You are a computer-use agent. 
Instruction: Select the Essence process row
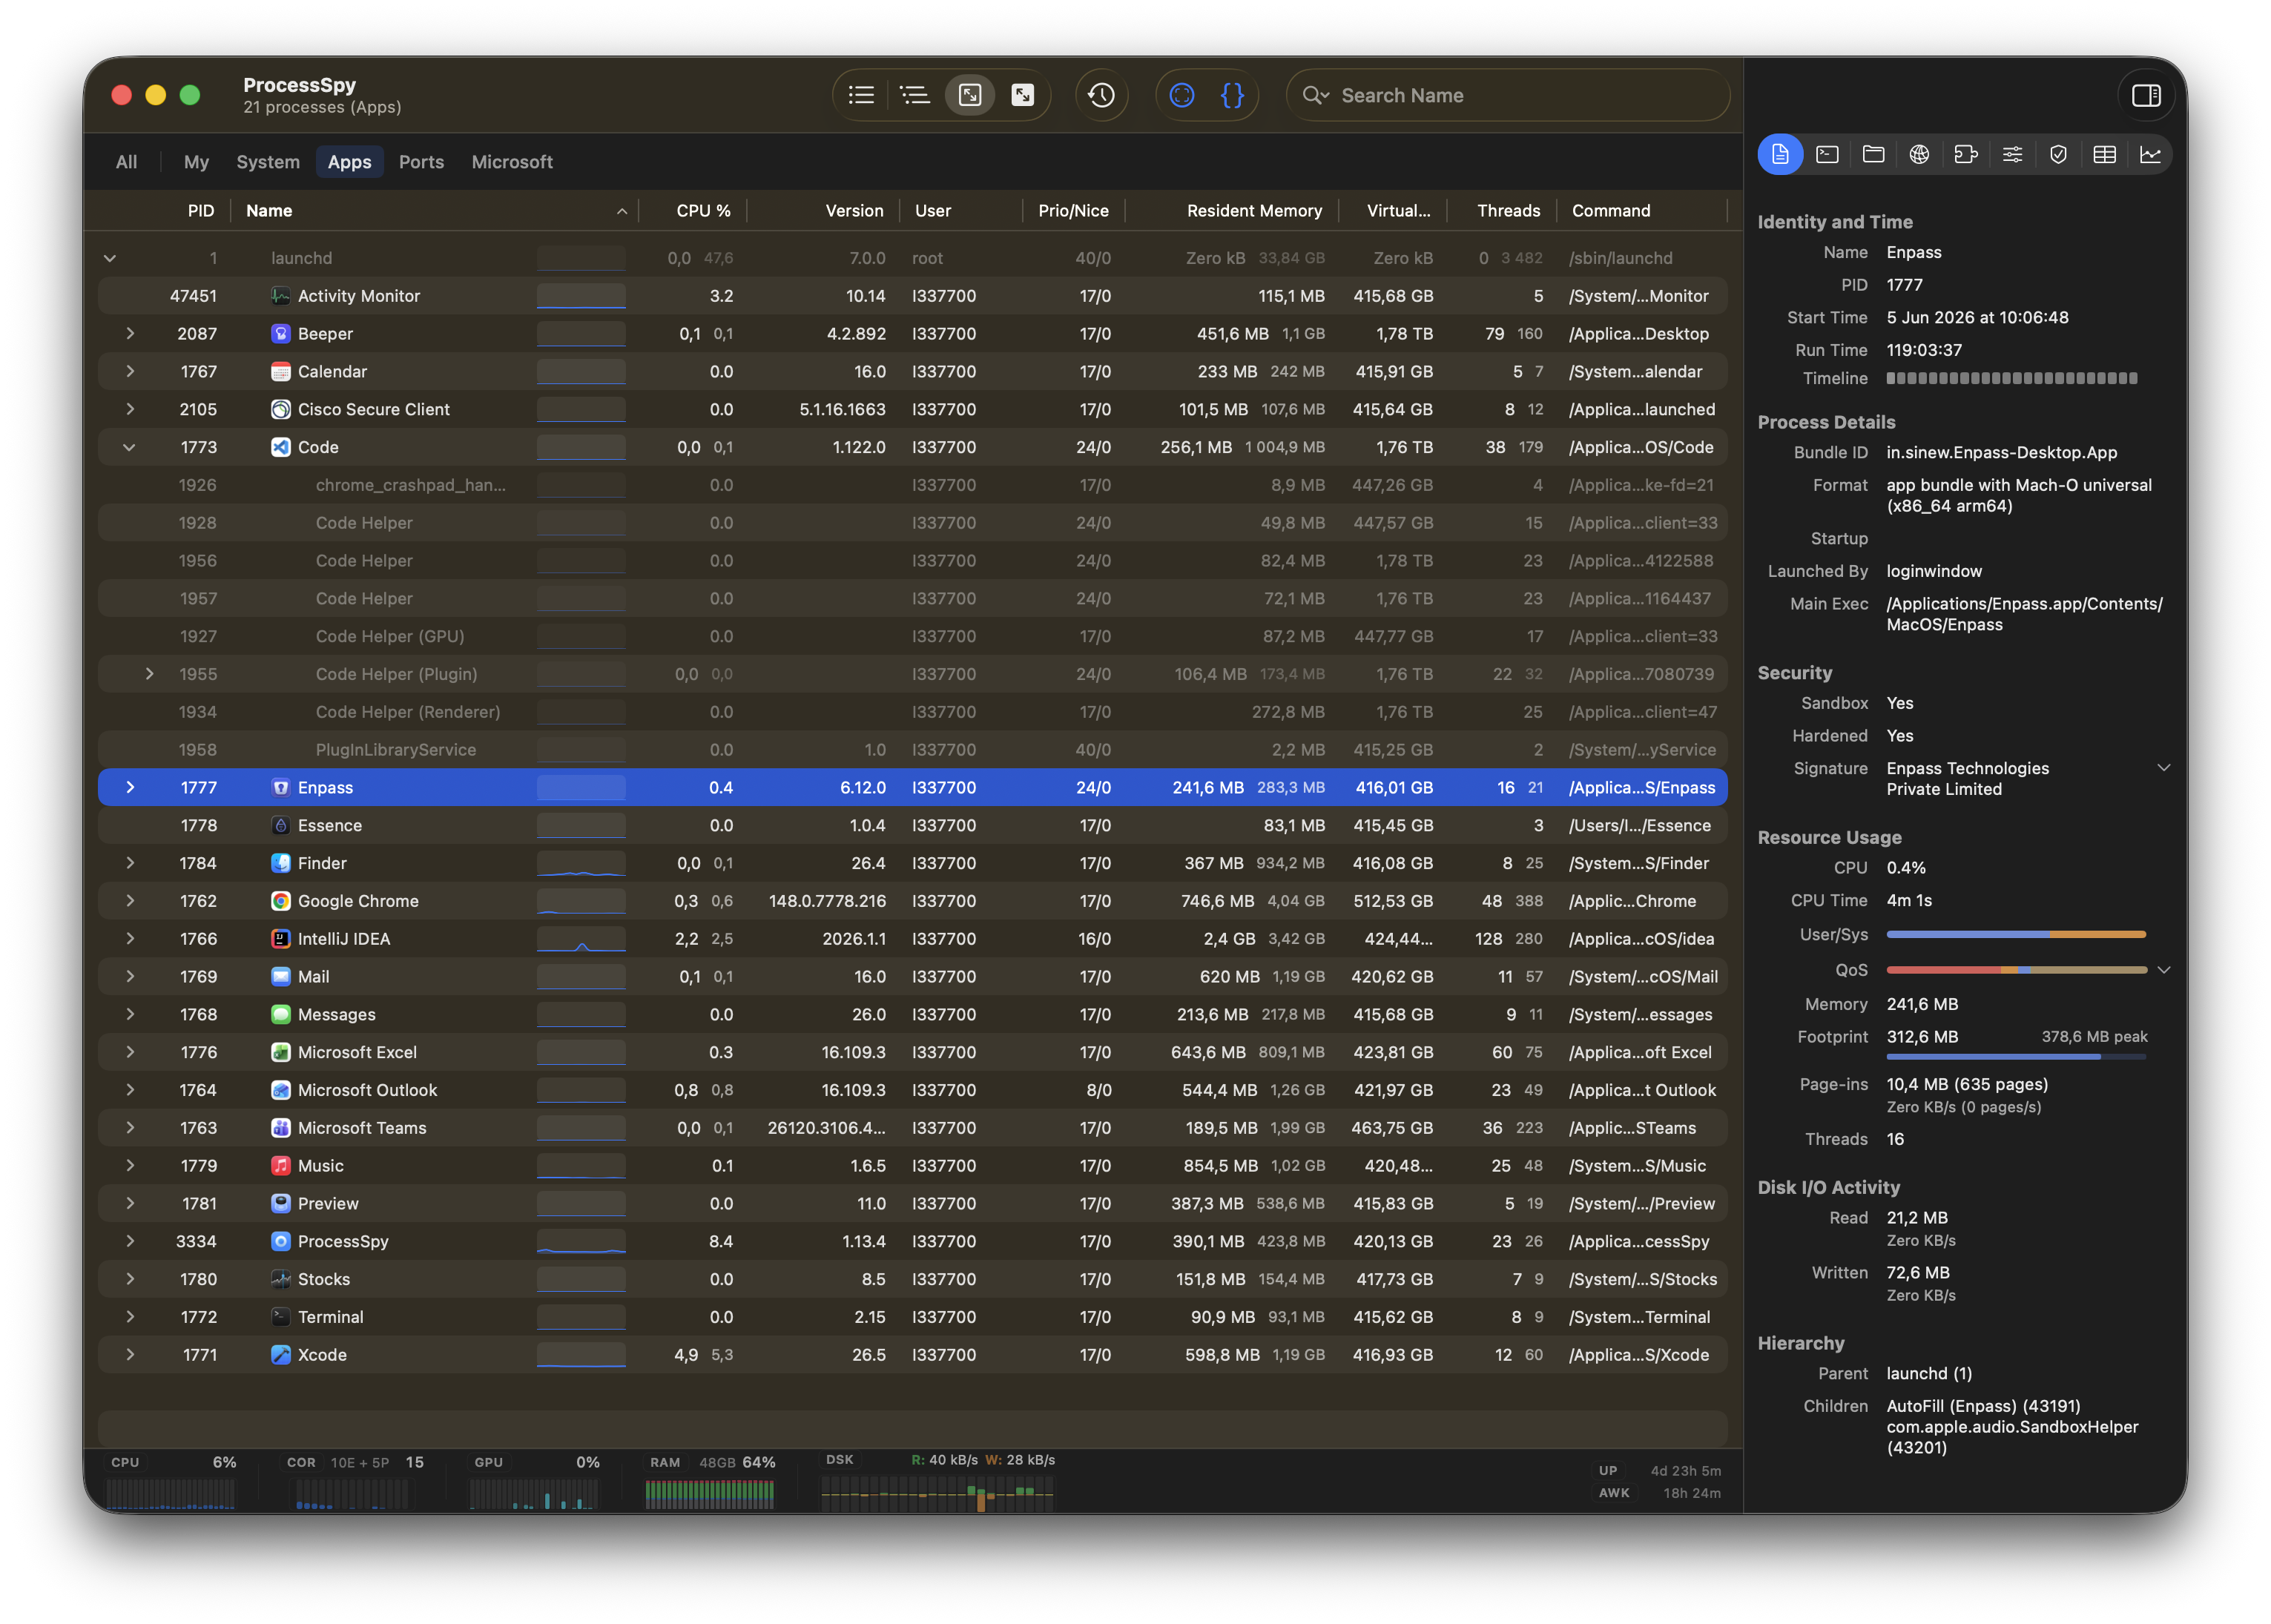point(912,826)
